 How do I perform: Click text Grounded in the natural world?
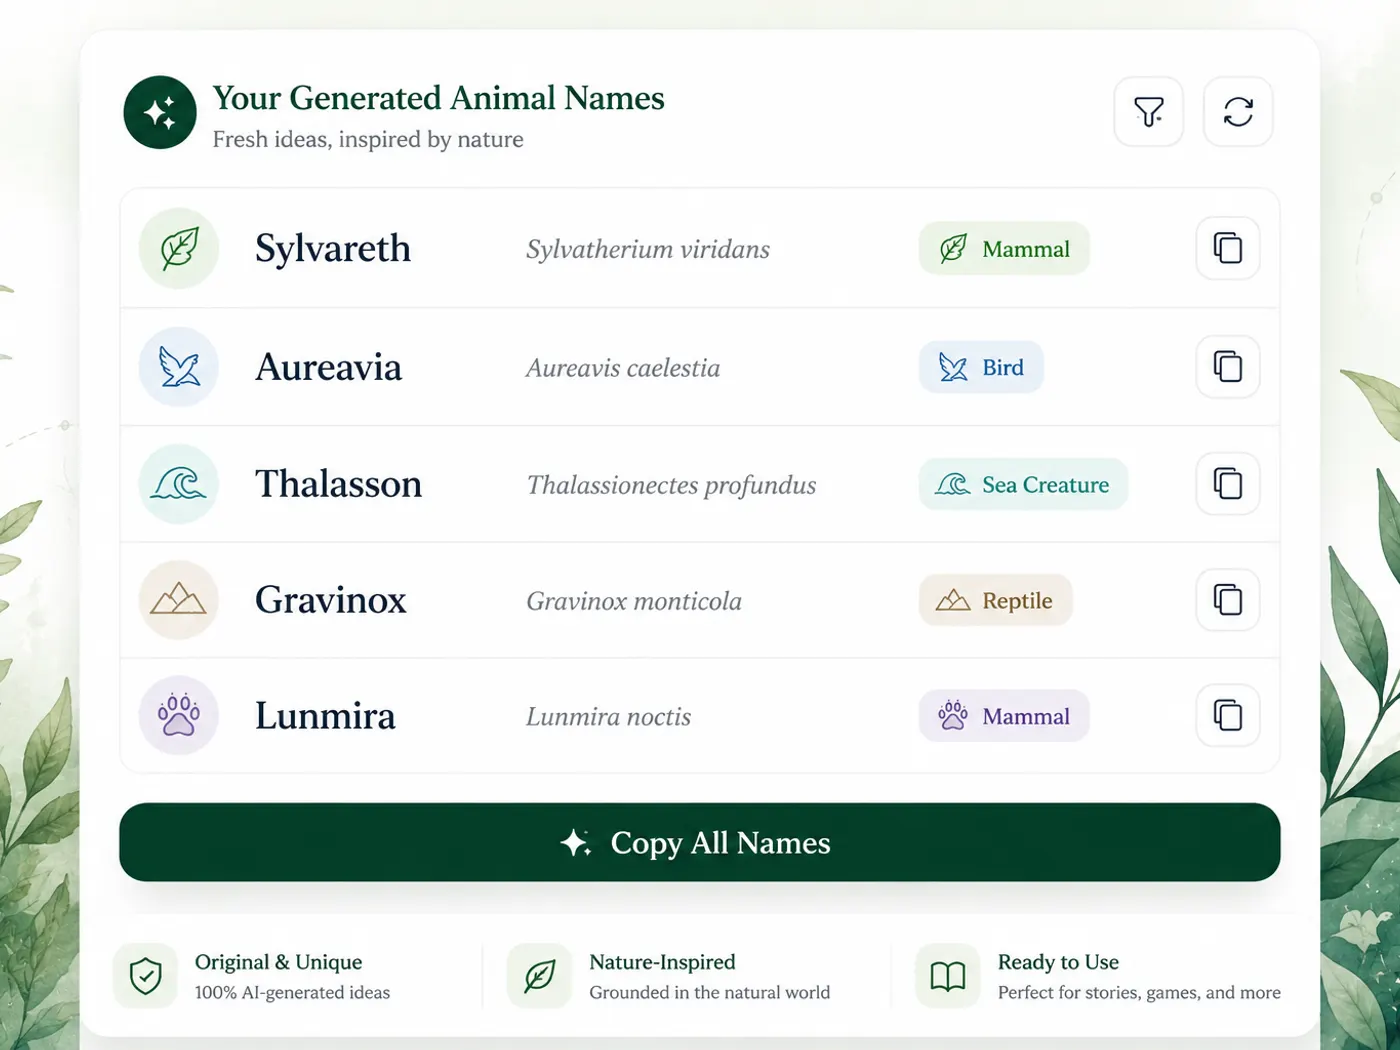click(x=709, y=993)
